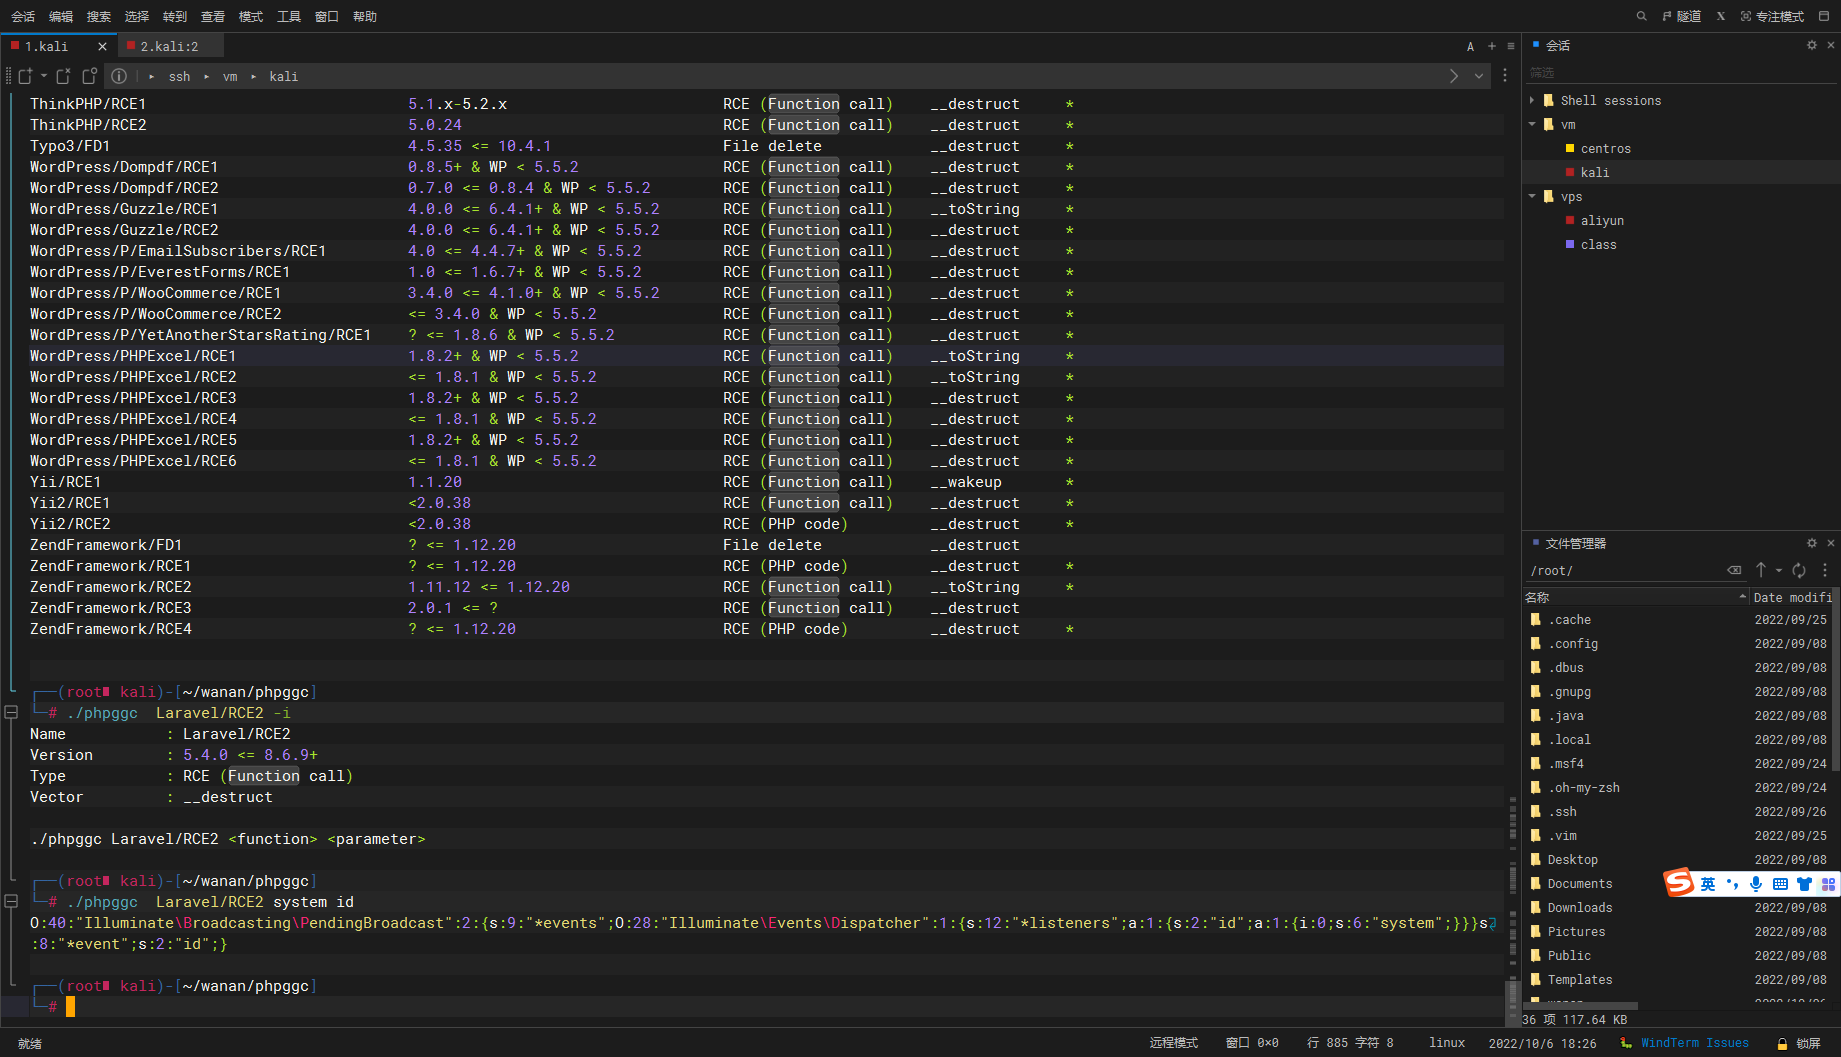Go up one directory in file manager
Viewport: 1841px width, 1057px height.
(x=1761, y=570)
